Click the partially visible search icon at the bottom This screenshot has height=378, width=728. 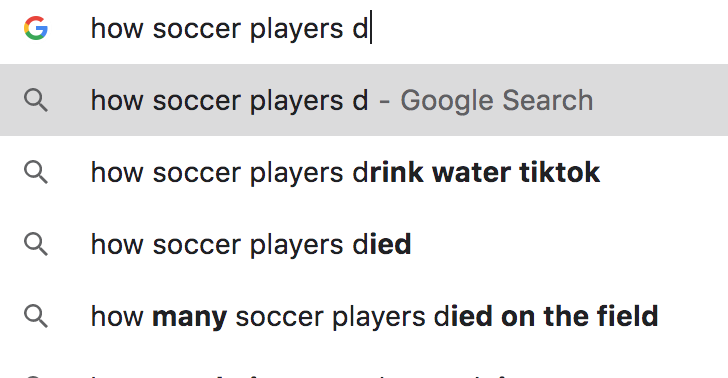(36, 376)
